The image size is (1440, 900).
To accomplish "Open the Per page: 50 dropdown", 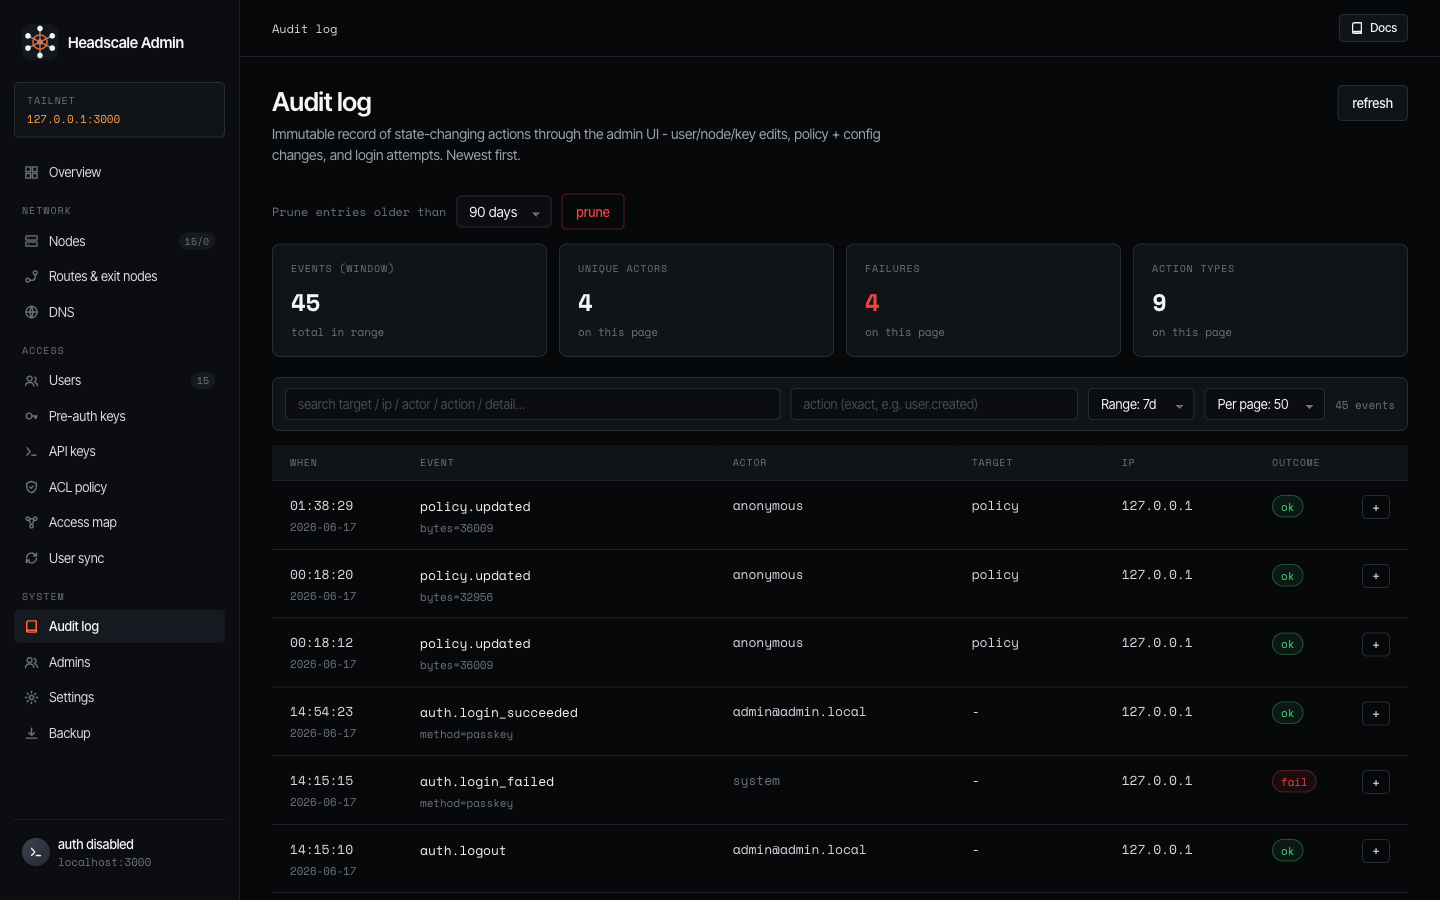I will [1264, 404].
